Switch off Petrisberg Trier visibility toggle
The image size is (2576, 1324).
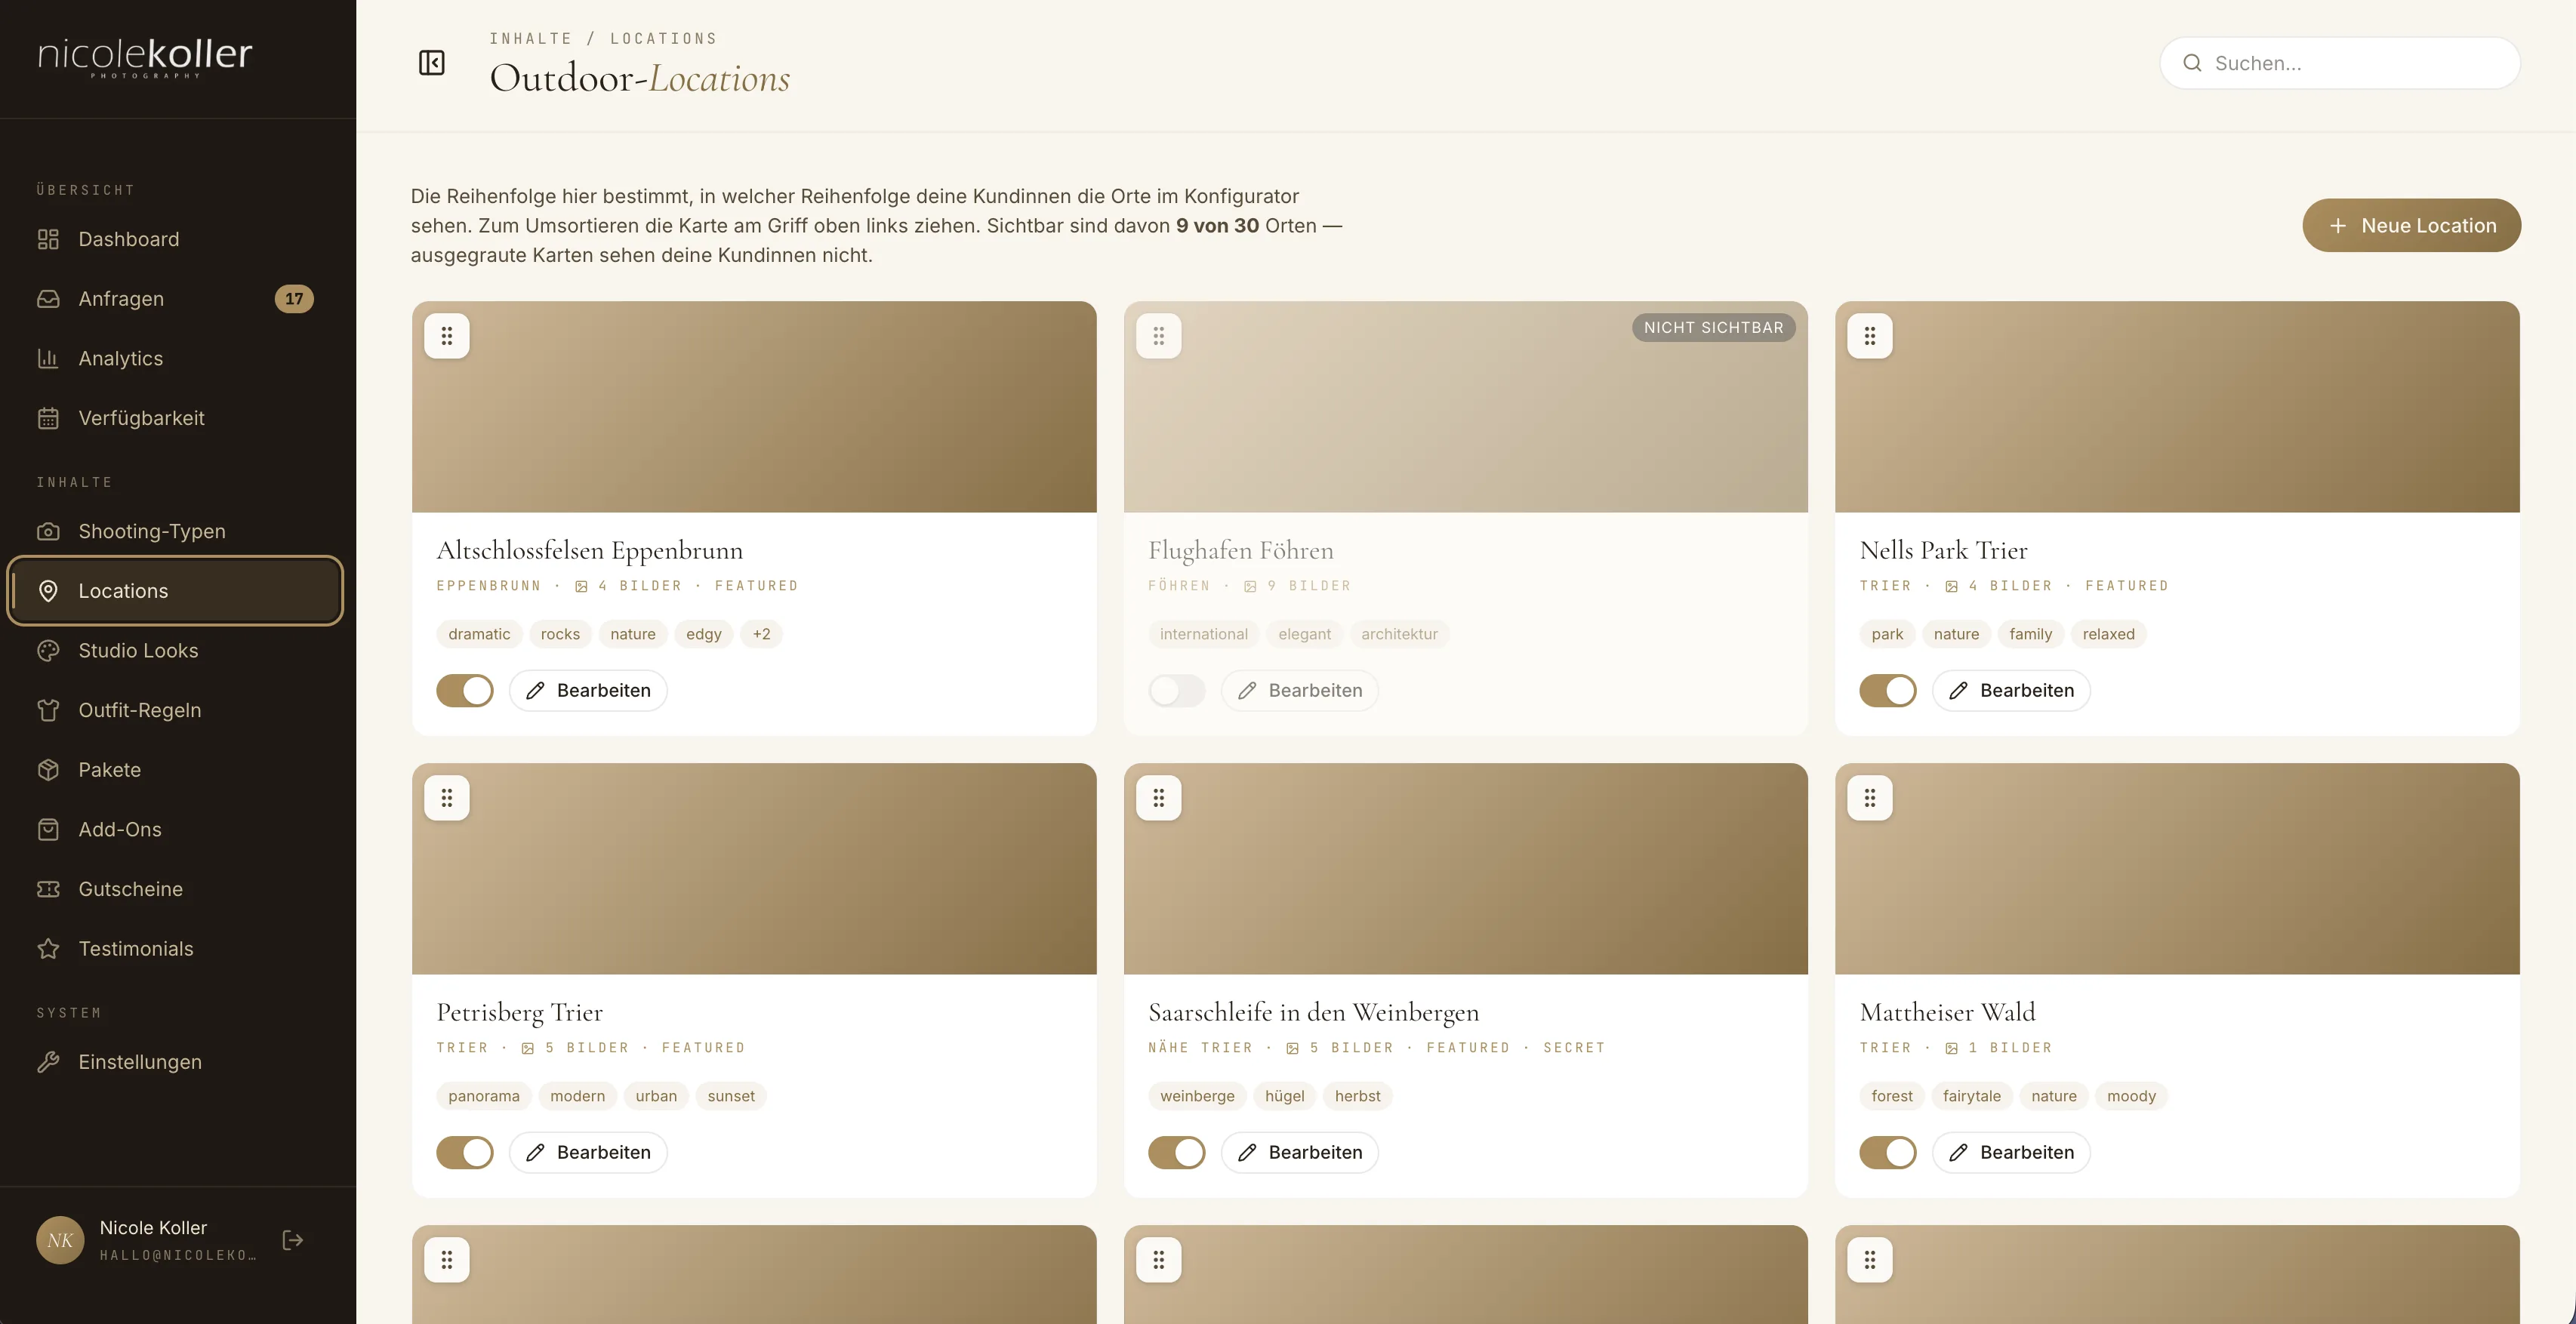pyautogui.click(x=465, y=1152)
